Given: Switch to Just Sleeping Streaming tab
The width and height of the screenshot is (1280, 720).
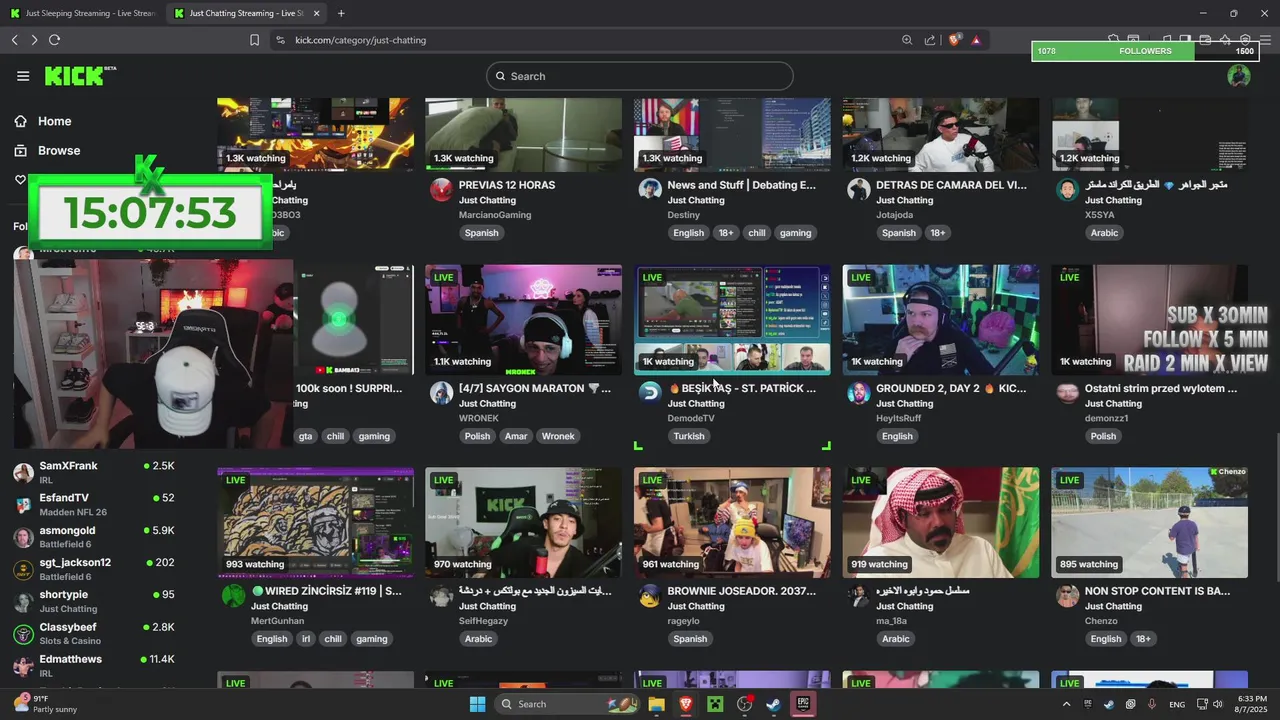Looking at the screenshot, I should coord(80,13).
